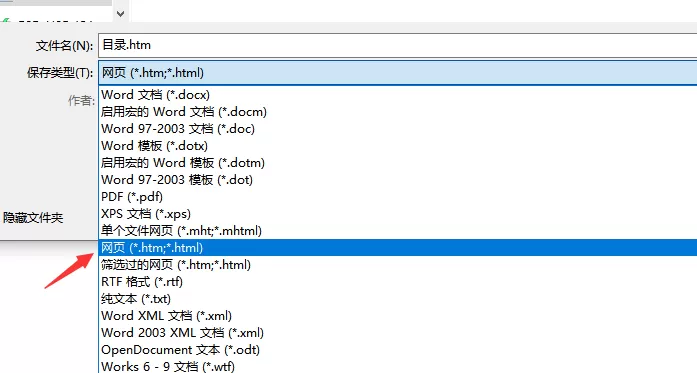Choose PDF (*.pdf) save type

[397, 197]
